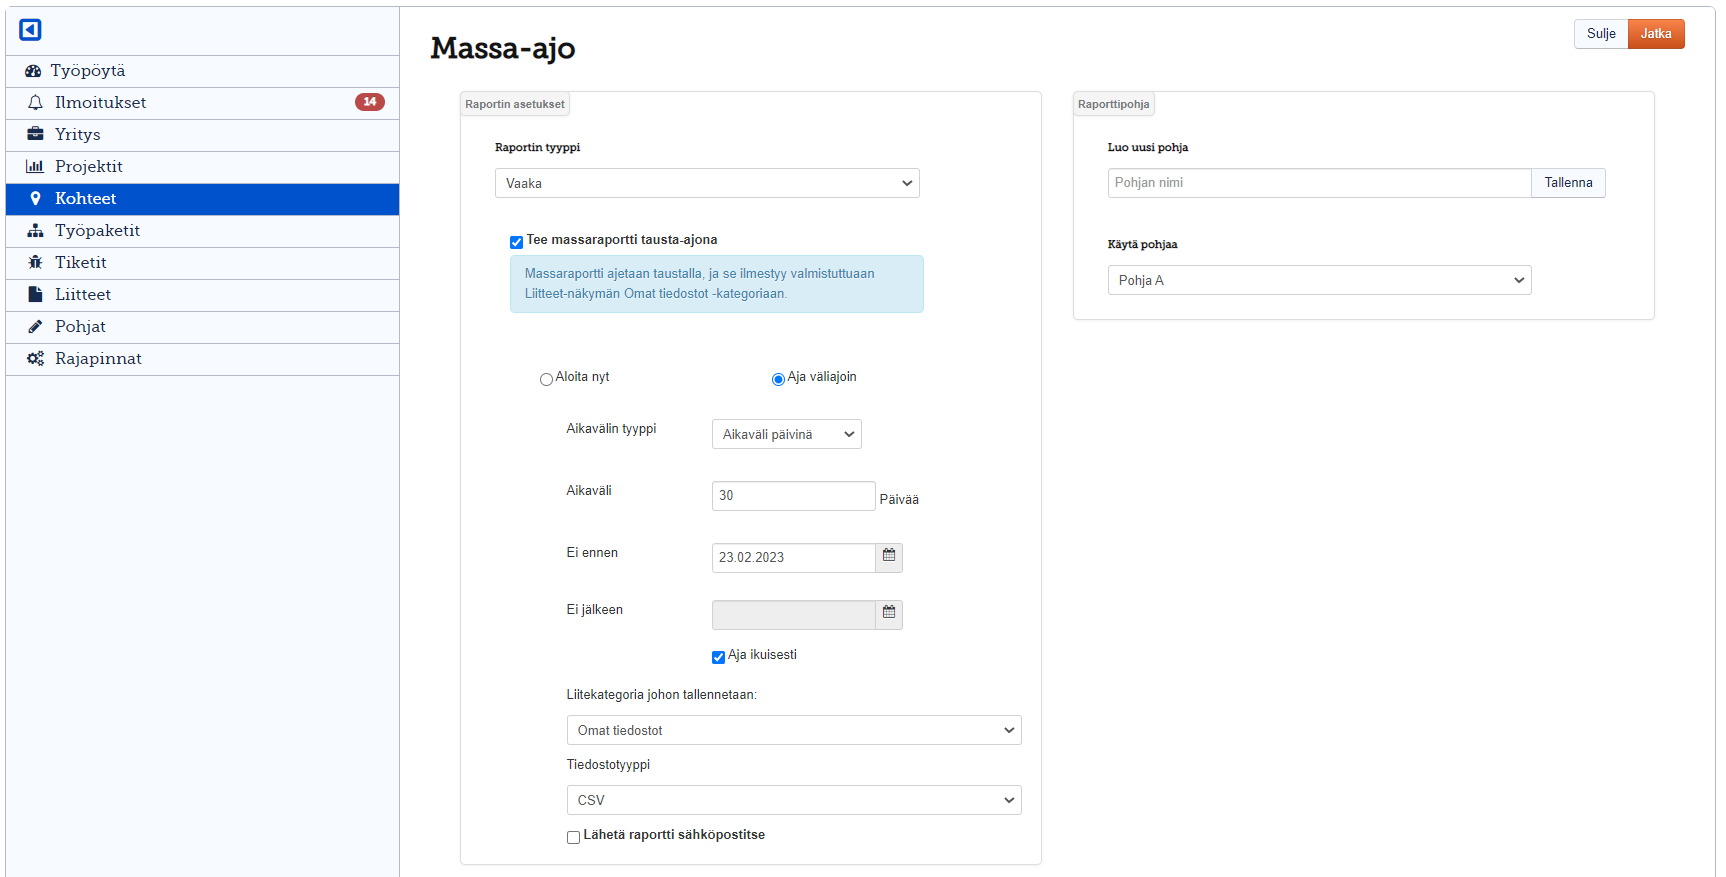Open Ilmoitukset menu item
This screenshot has width=1726, height=877.
tap(202, 103)
